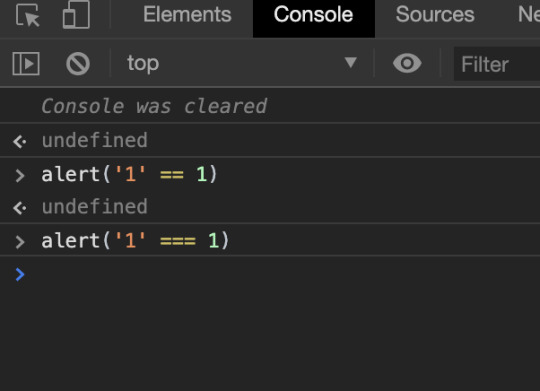Click the input chevron beside alert('1' == 1)
Screen dimensions: 540x391
point(20,175)
